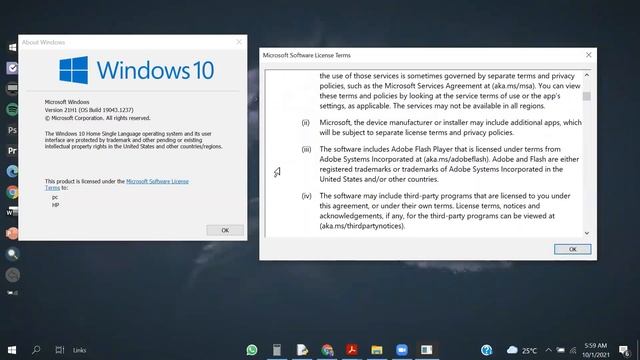Click the license text scroll up arrow
The image size is (640, 360).
(587, 75)
